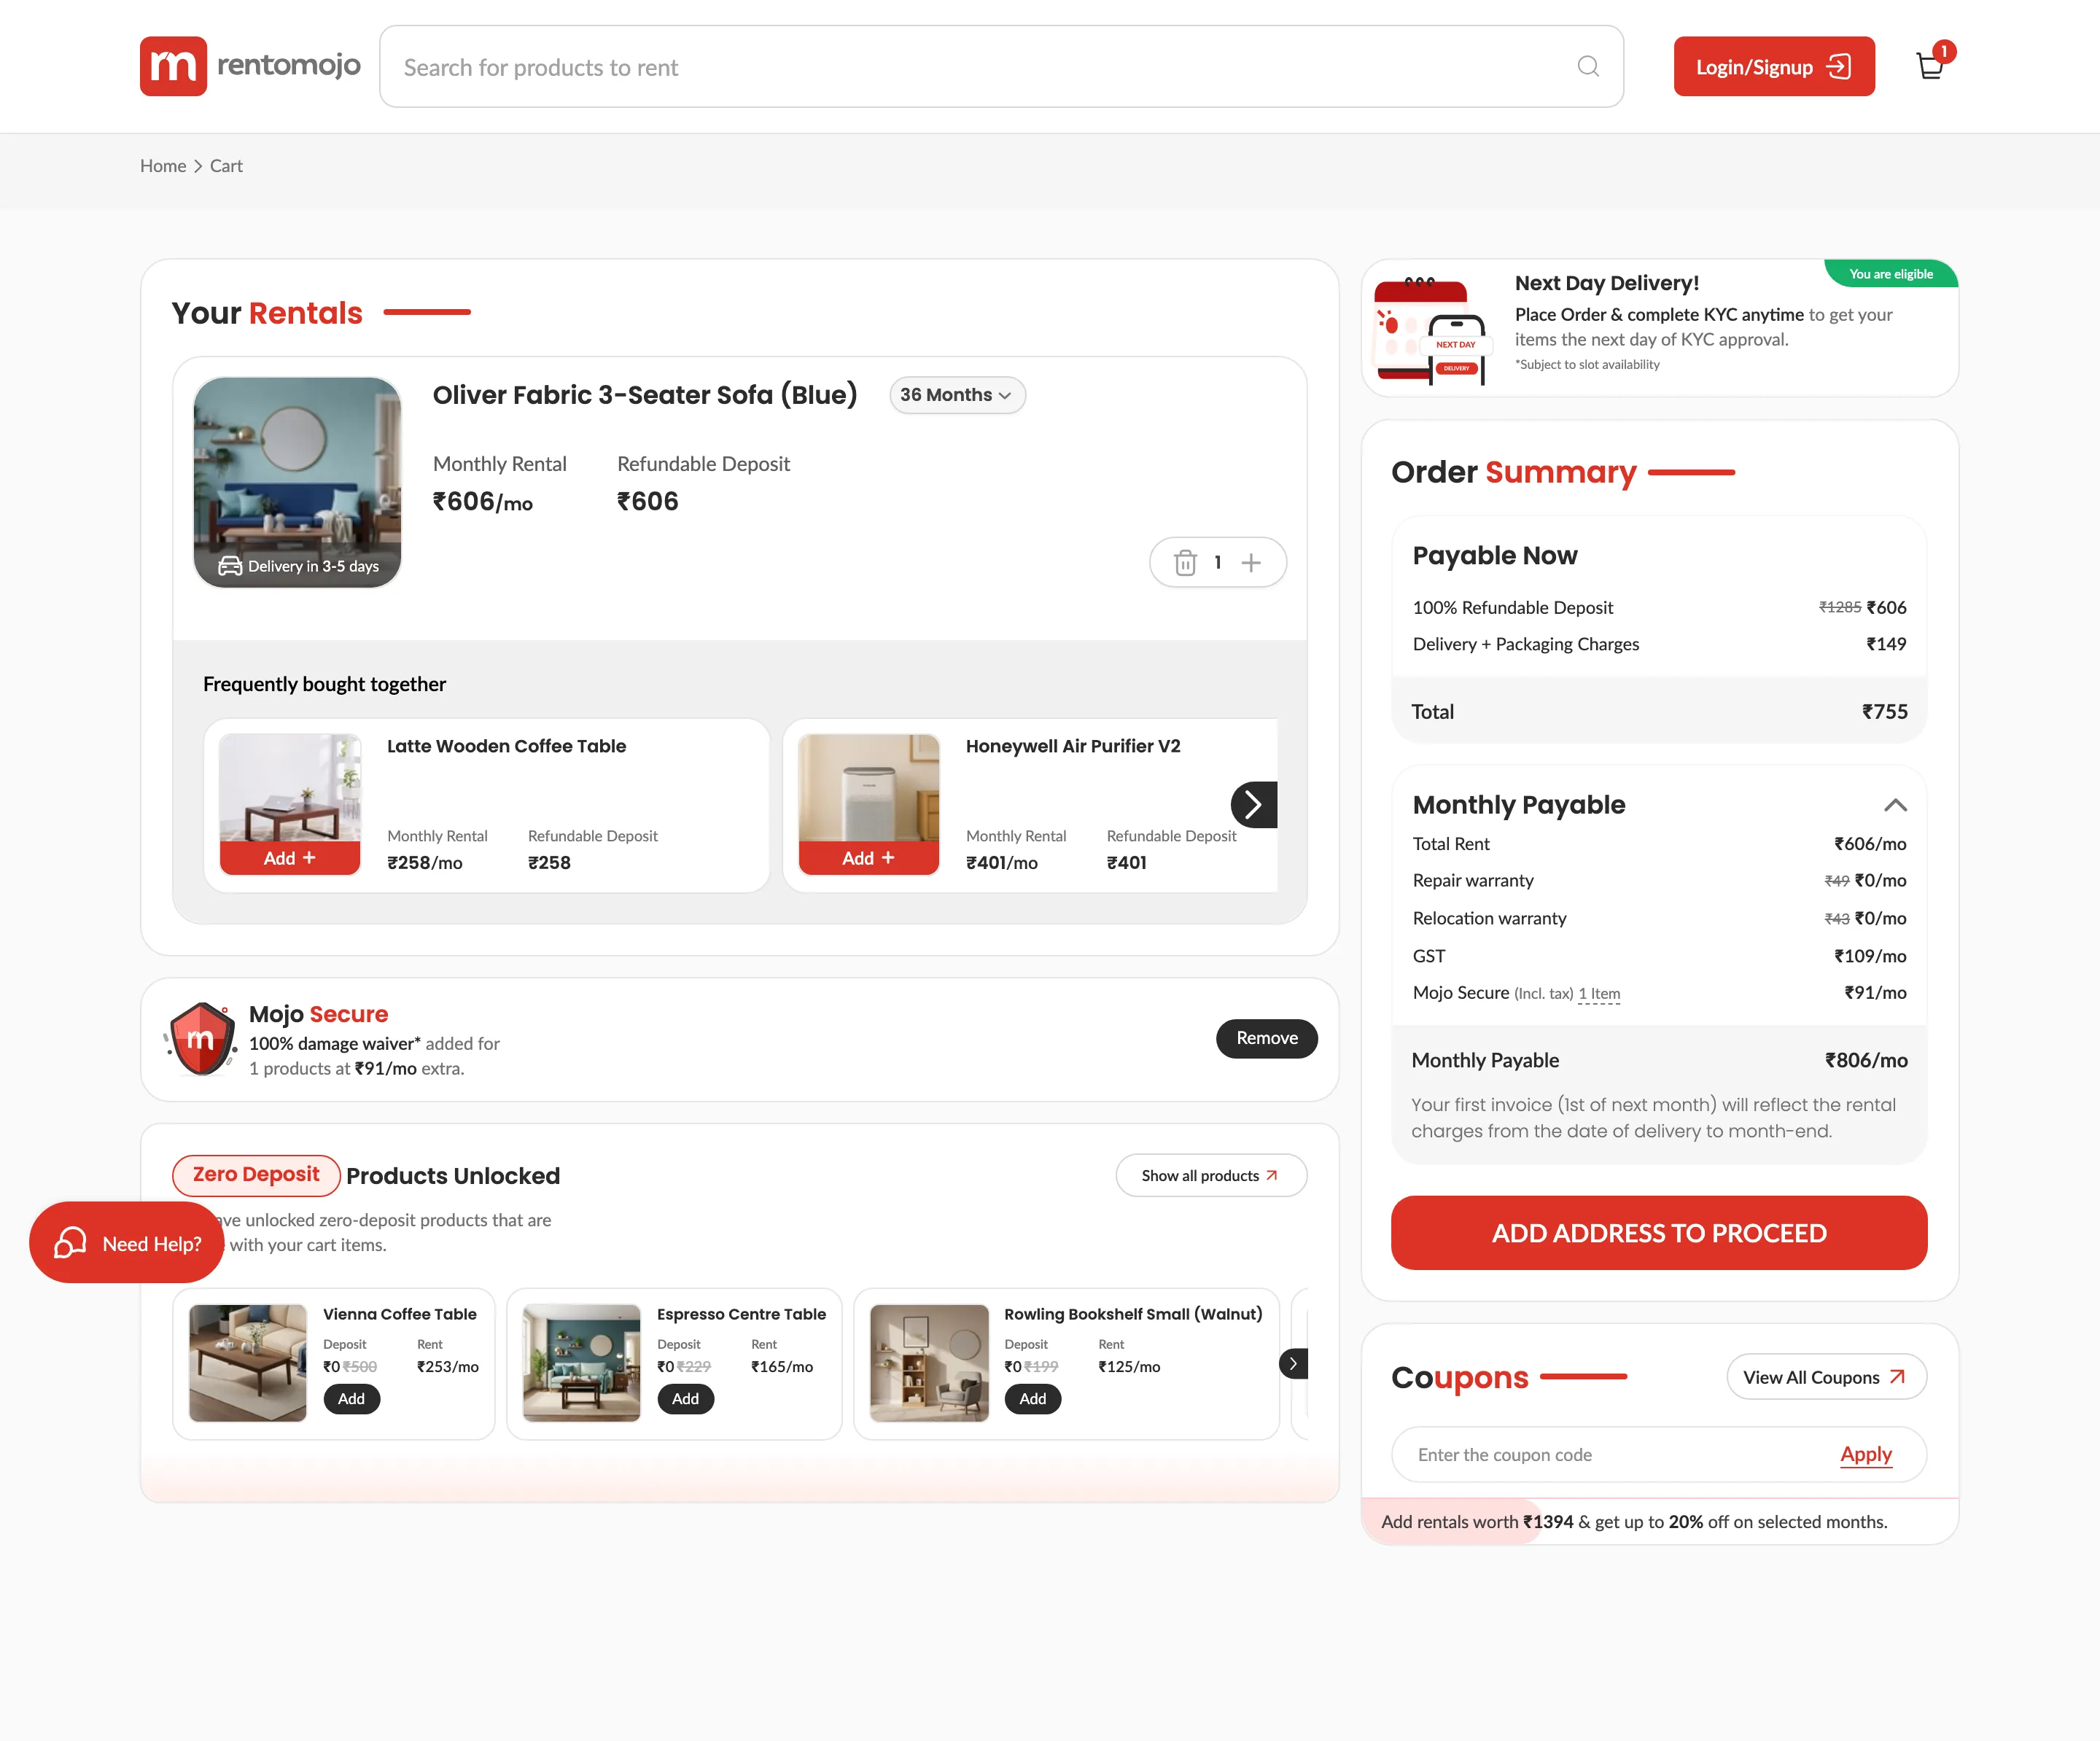This screenshot has height=1741, width=2100.
Task: Click the Rowling Bookshelf Small name
Action: point(1133,1314)
